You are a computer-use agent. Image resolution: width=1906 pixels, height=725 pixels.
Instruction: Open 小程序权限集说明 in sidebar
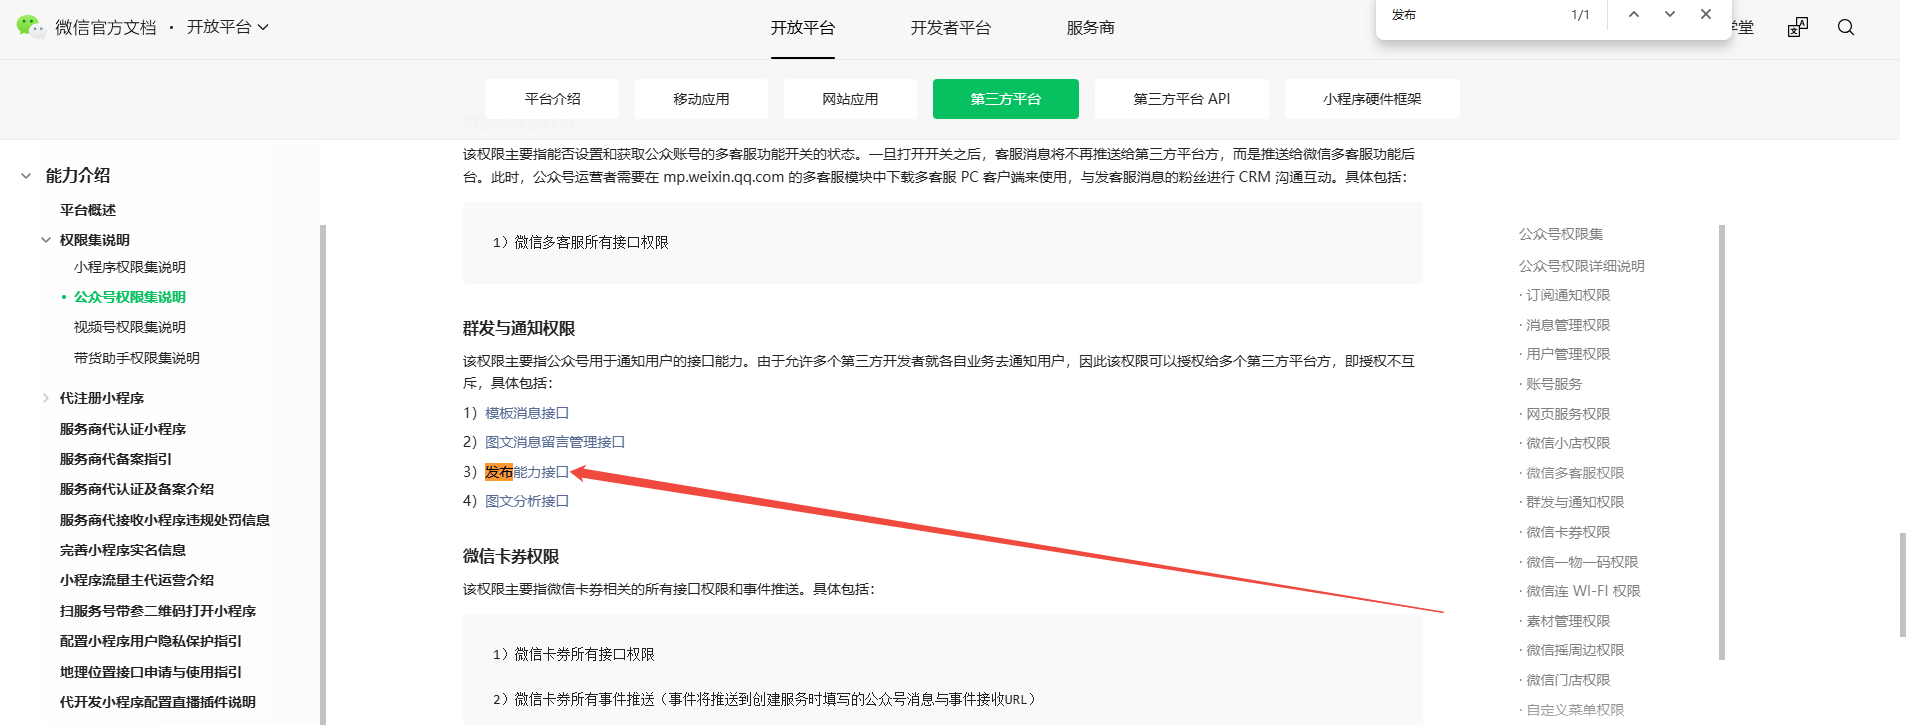click(130, 267)
